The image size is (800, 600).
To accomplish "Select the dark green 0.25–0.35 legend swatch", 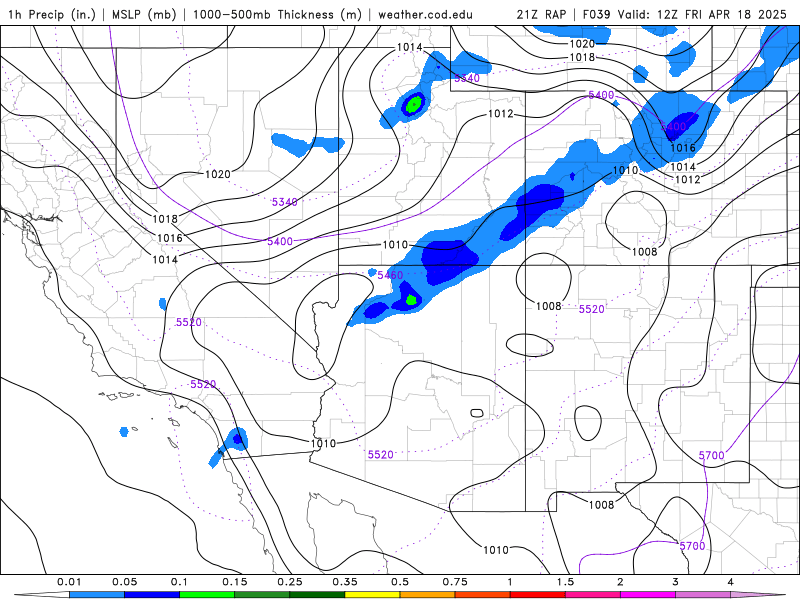I will pos(317,595).
